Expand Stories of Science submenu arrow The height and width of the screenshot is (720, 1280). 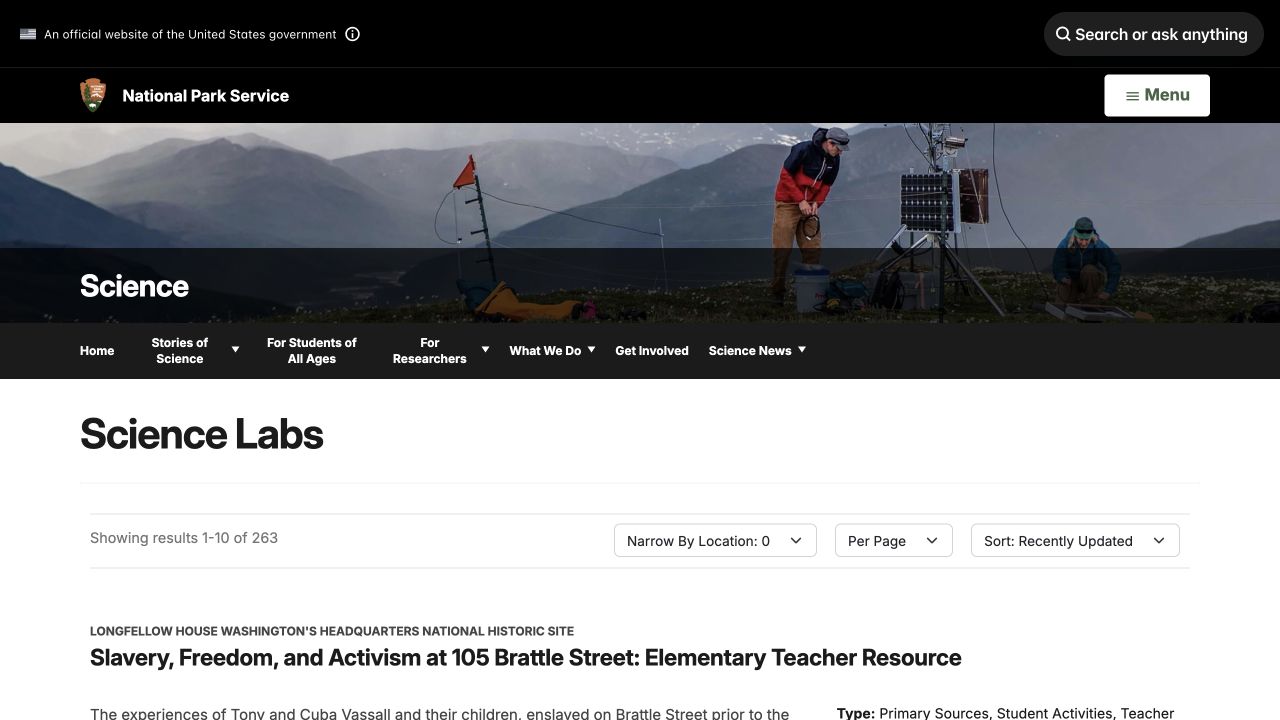(235, 350)
